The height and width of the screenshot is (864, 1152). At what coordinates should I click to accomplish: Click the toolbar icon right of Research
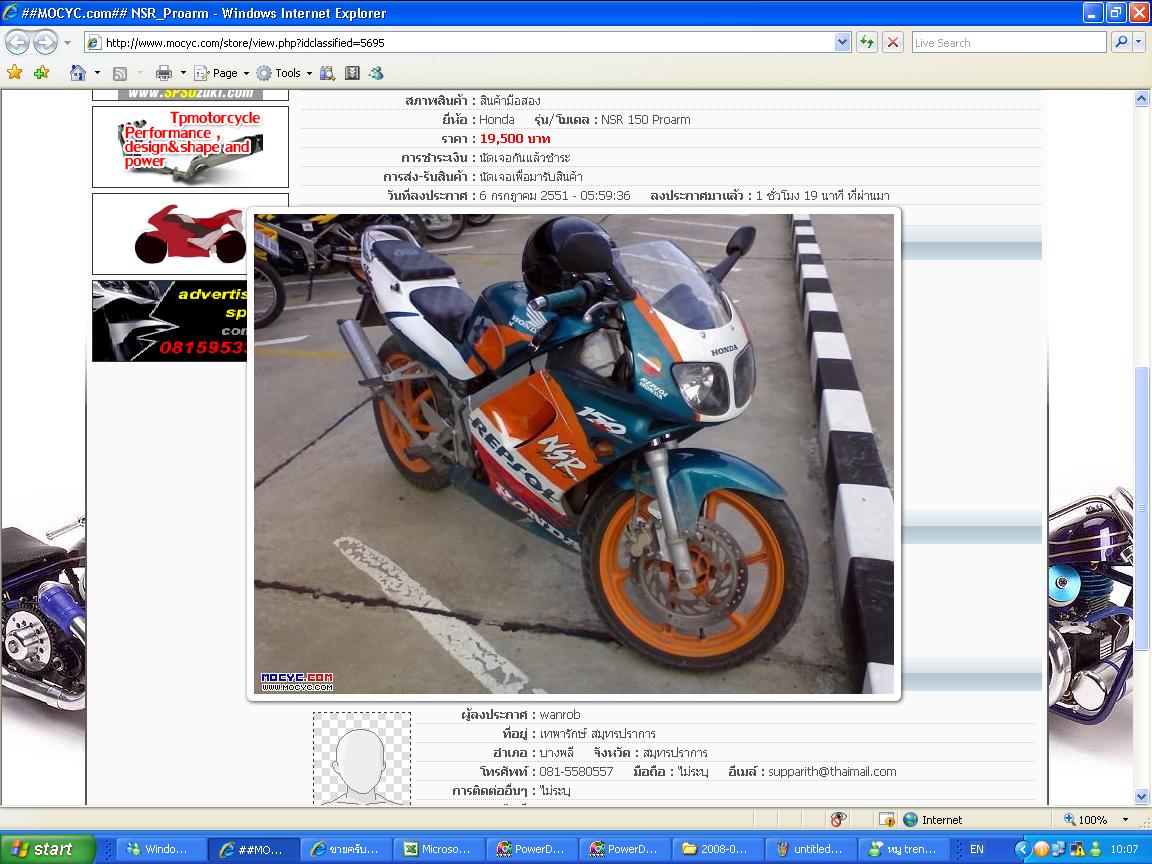coord(353,73)
